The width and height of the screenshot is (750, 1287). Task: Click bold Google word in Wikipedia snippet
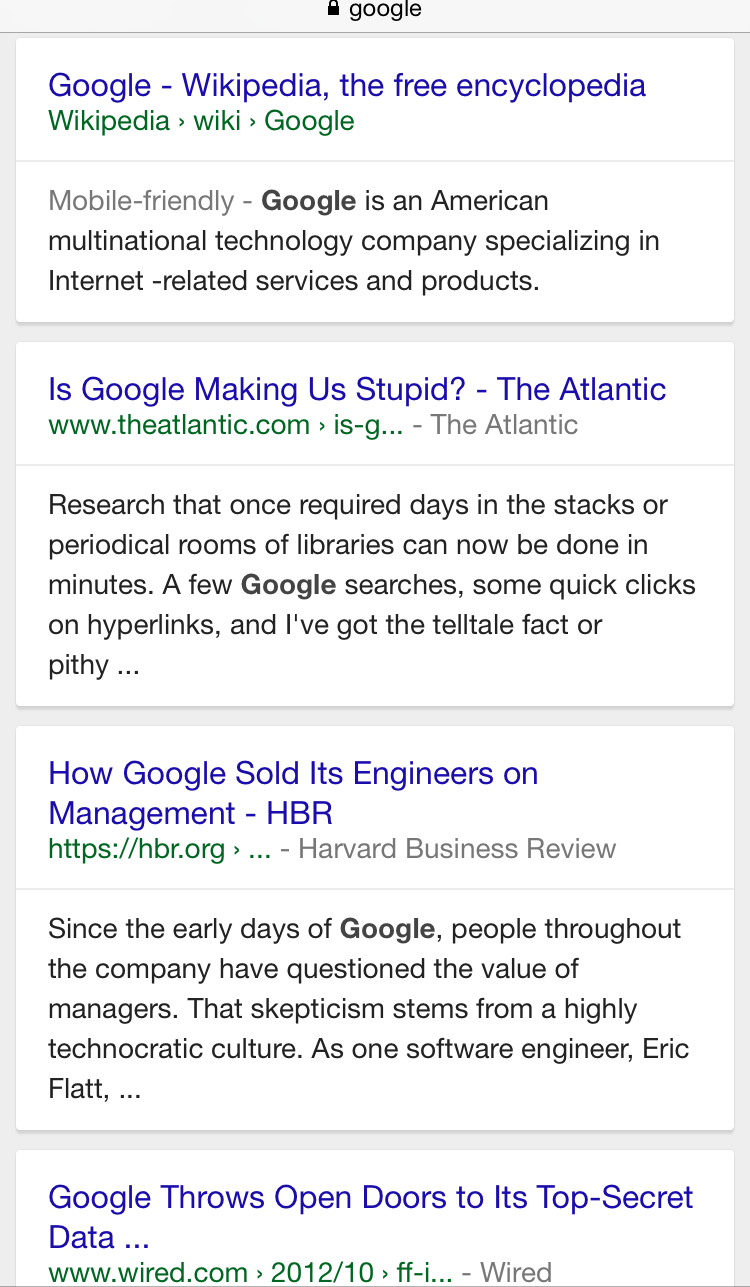click(x=308, y=201)
